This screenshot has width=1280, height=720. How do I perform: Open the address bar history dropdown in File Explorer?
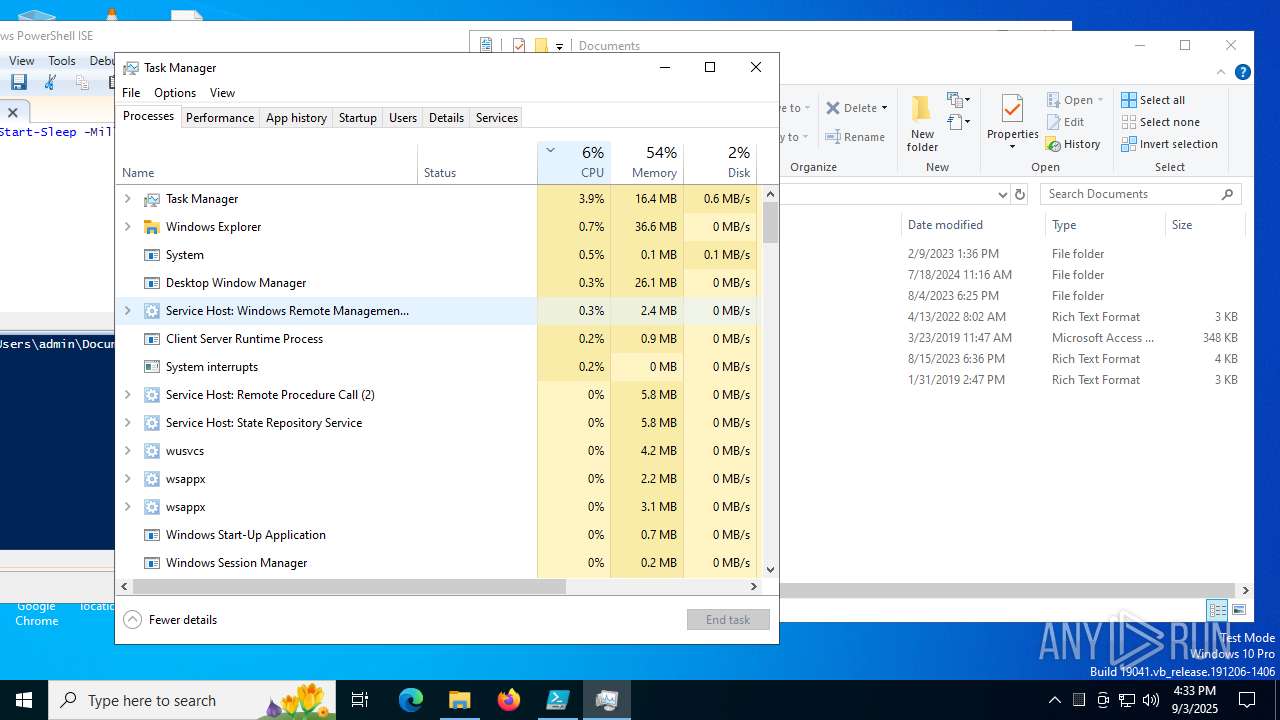coord(1002,194)
